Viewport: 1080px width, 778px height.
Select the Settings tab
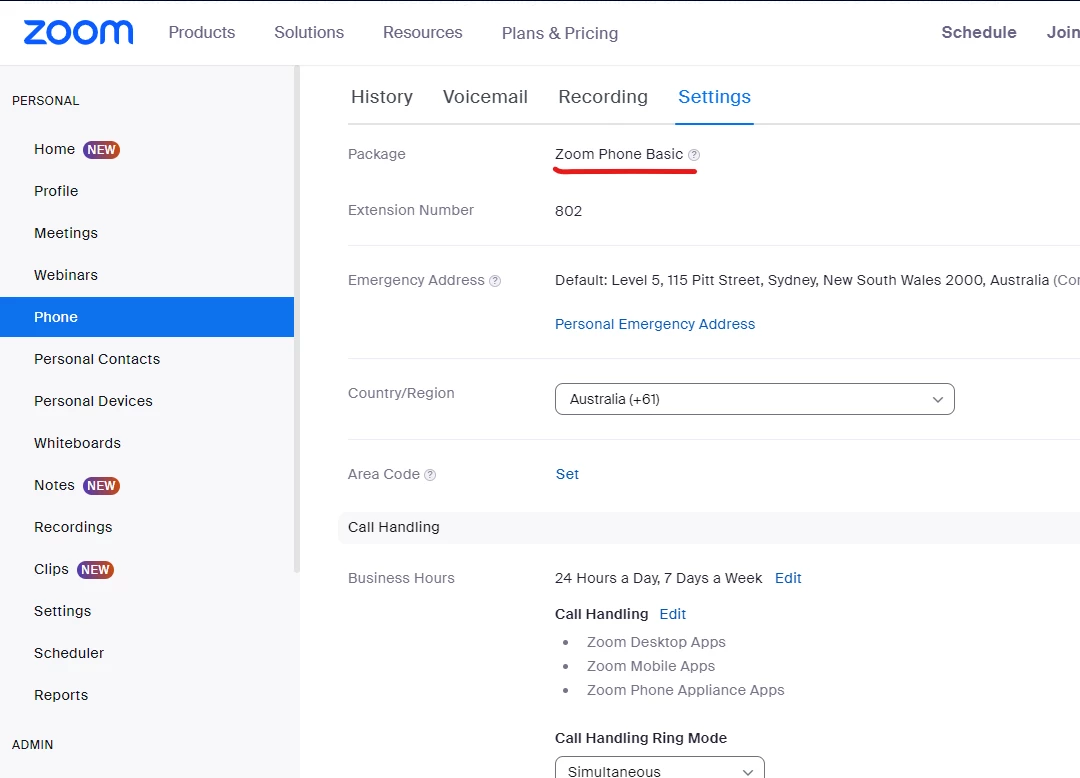point(714,96)
